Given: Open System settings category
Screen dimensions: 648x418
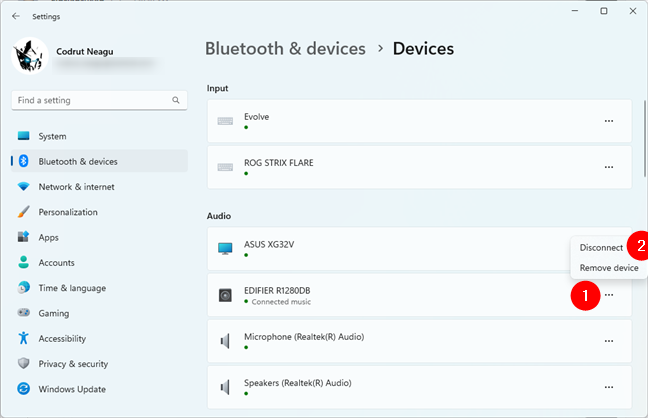Looking at the screenshot, I should [x=99, y=136].
